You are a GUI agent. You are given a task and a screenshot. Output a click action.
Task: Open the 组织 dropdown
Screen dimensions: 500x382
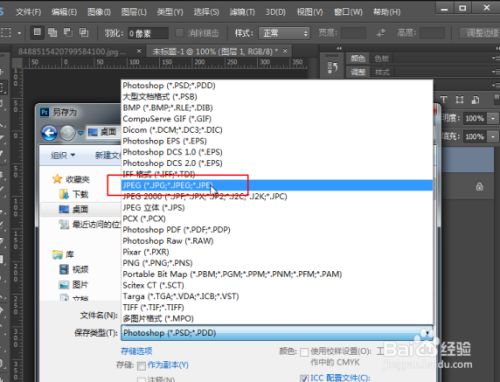point(62,155)
